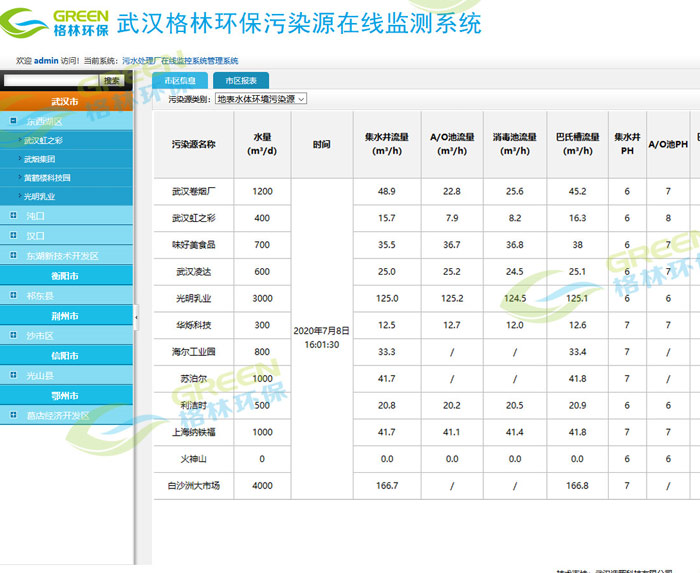Expand 东湖新技术开发区 node
This screenshot has width=700, height=573.
coord(13,255)
